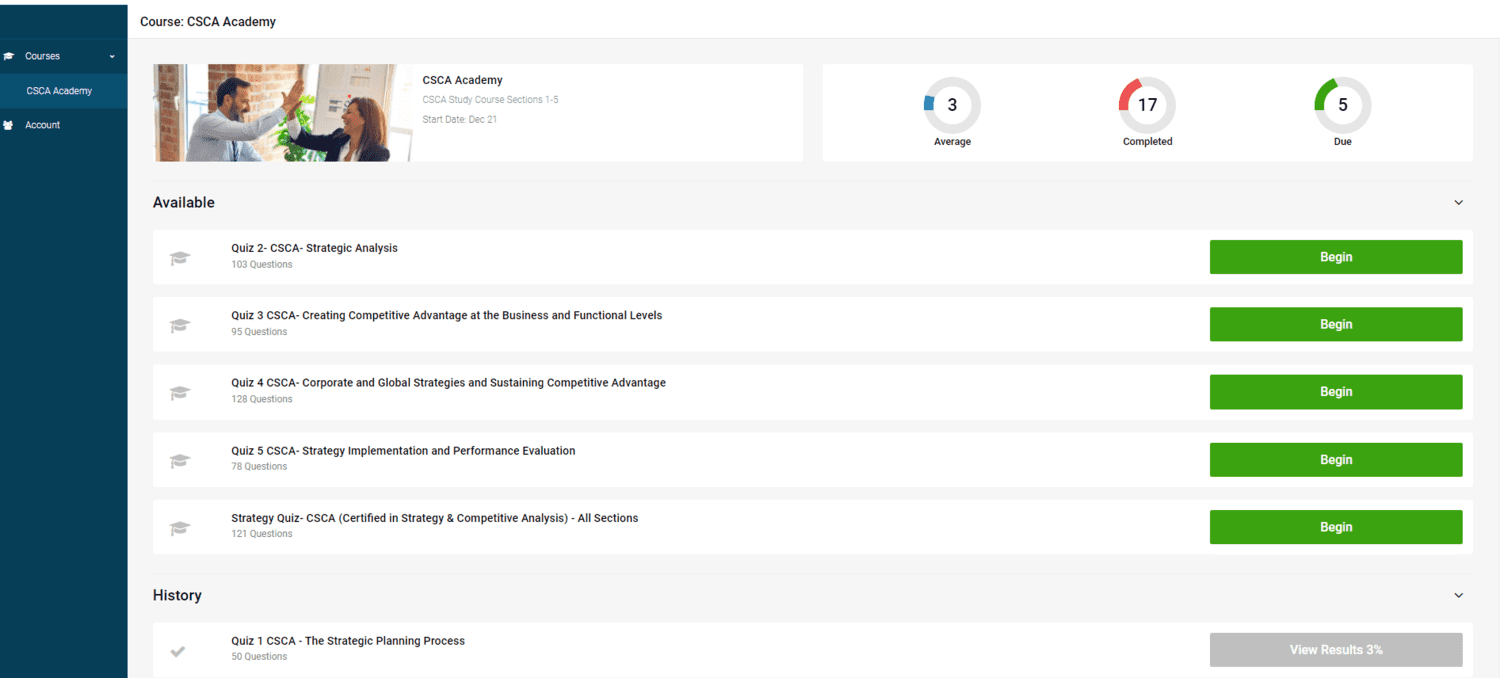Screen dimensions: 1500x678
Task: Click the Quiz 2- CSCA- Strategic Analysis title
Action: click(x=314, y=248)
